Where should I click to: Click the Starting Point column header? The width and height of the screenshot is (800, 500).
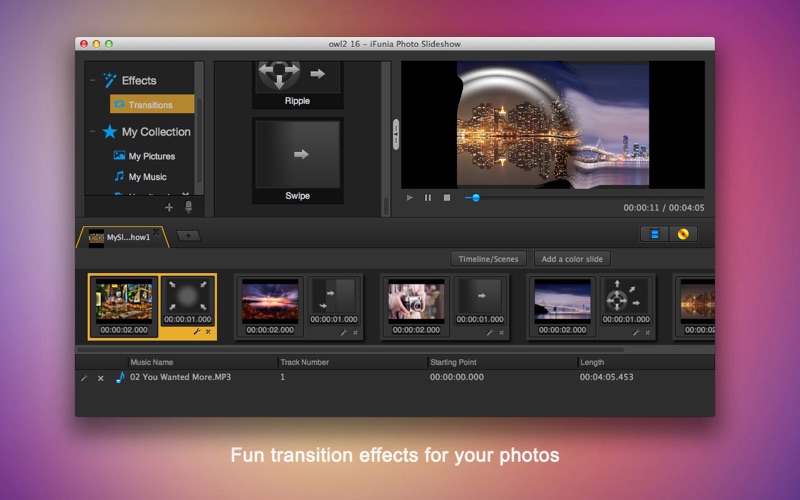click(453, 362)
